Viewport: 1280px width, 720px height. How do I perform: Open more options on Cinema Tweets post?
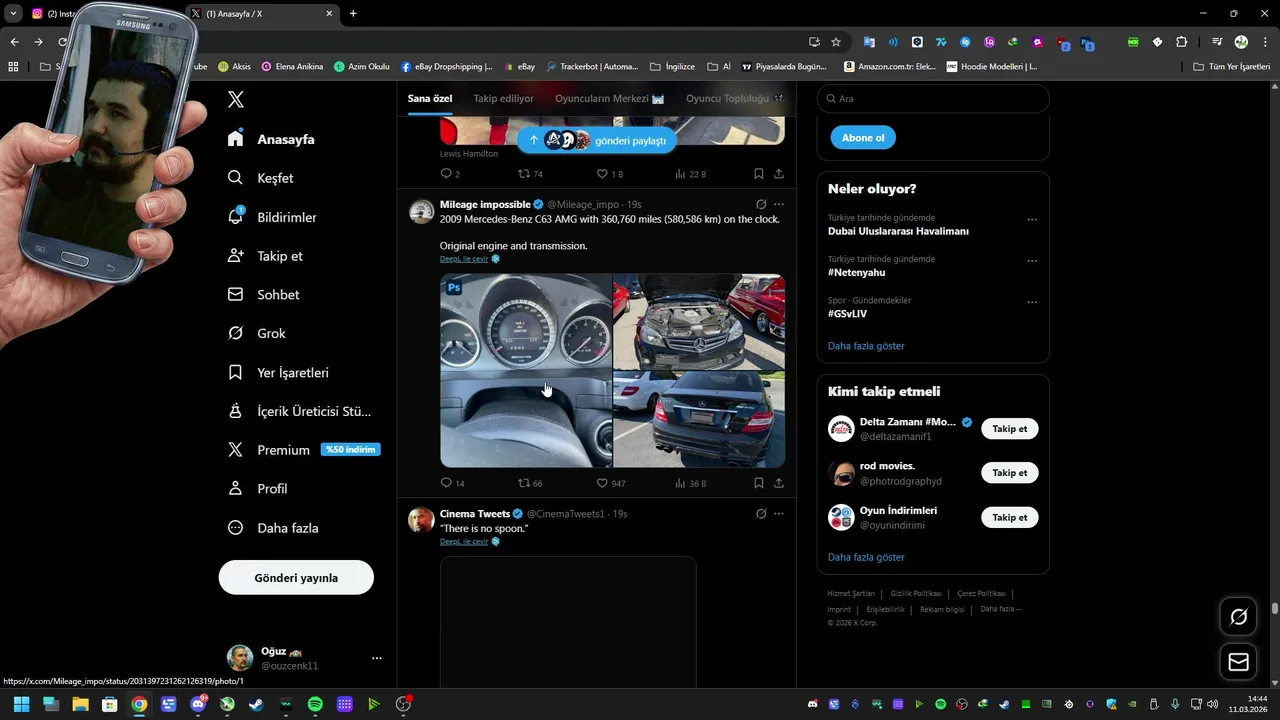click(779, 514)
